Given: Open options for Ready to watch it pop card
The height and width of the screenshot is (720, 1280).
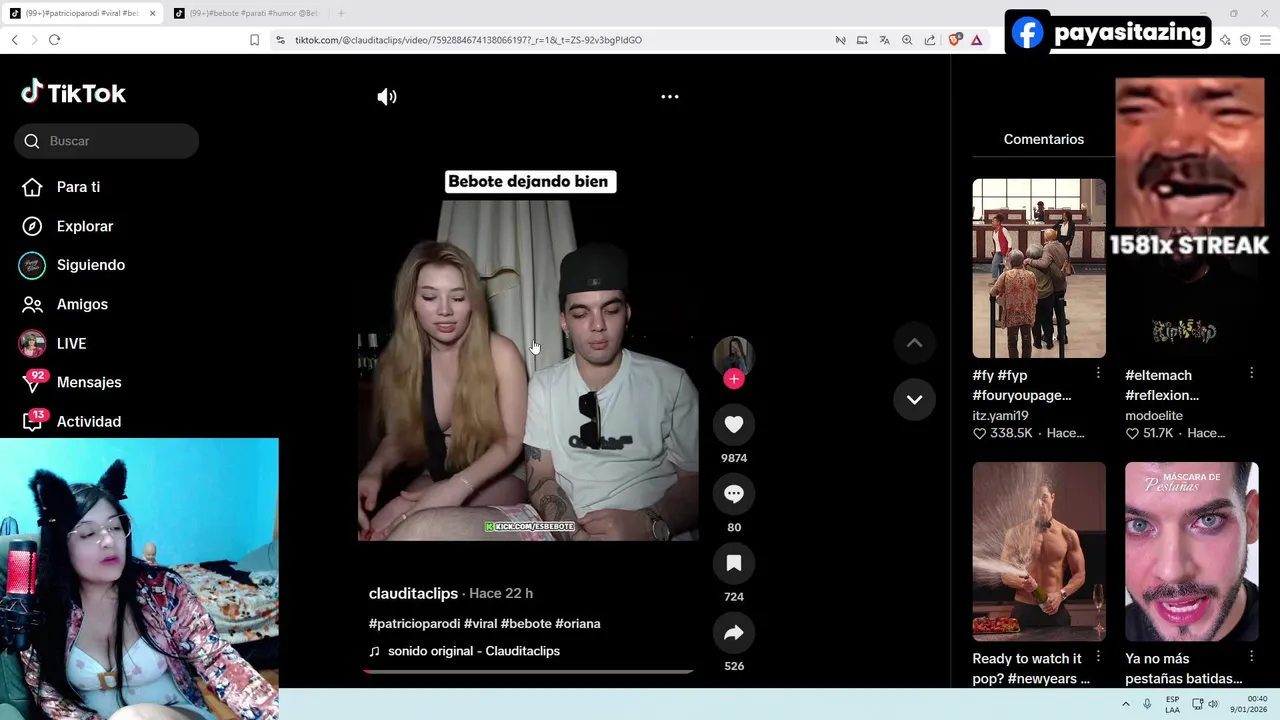Looking at the screenshot, I should point(1098,657).
